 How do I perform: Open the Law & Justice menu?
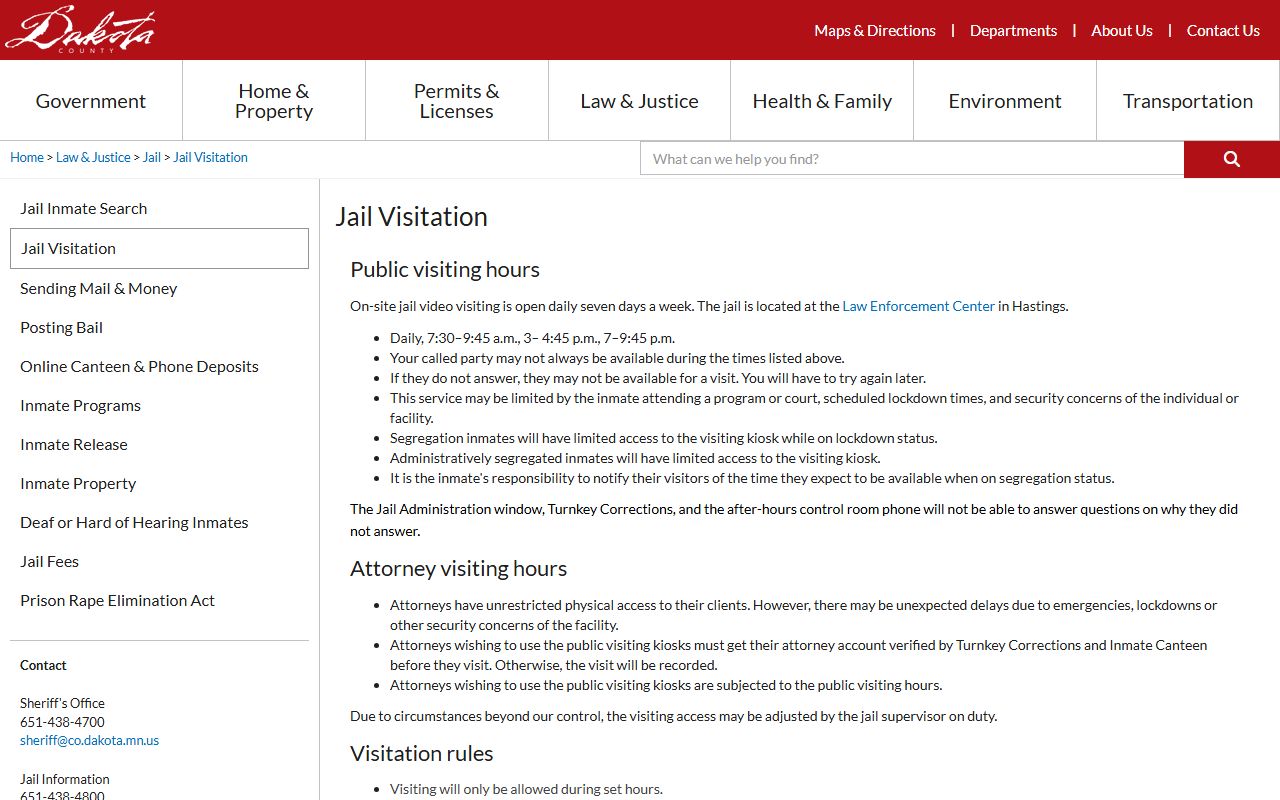point(640,101)
